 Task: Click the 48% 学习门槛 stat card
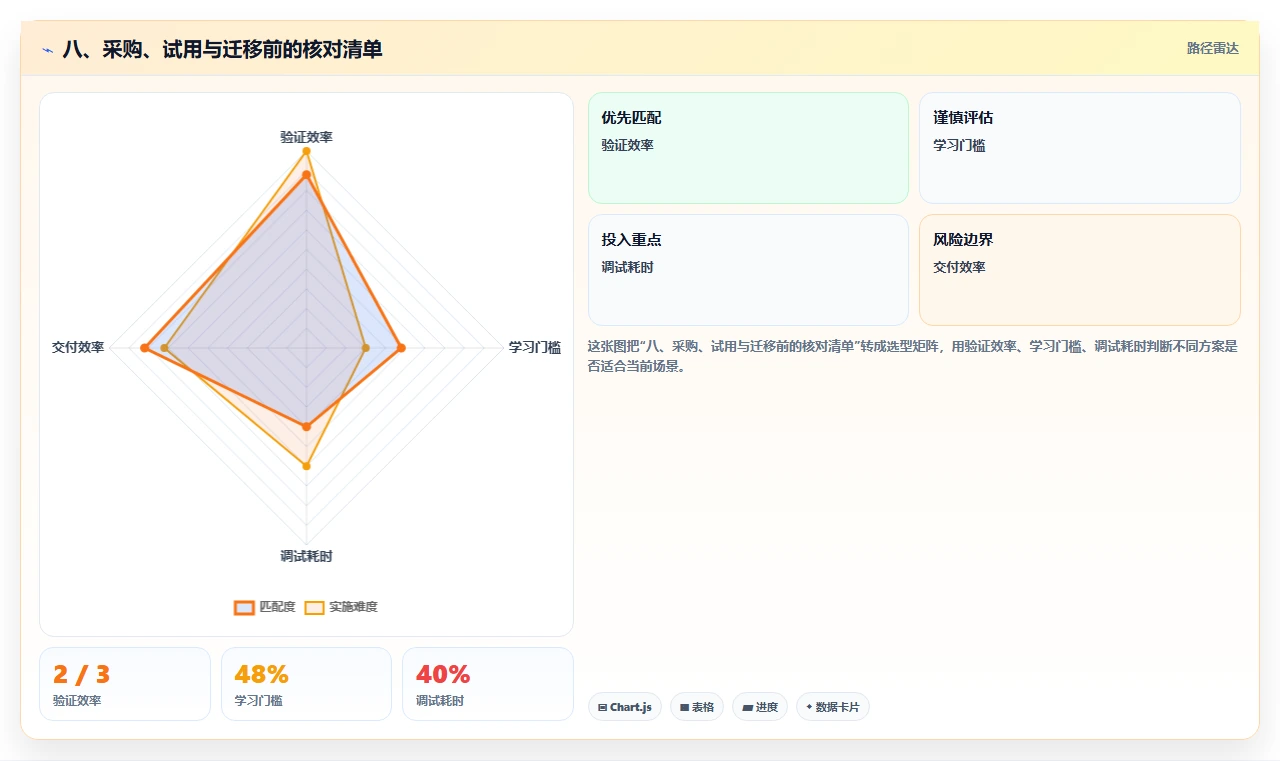306,684
